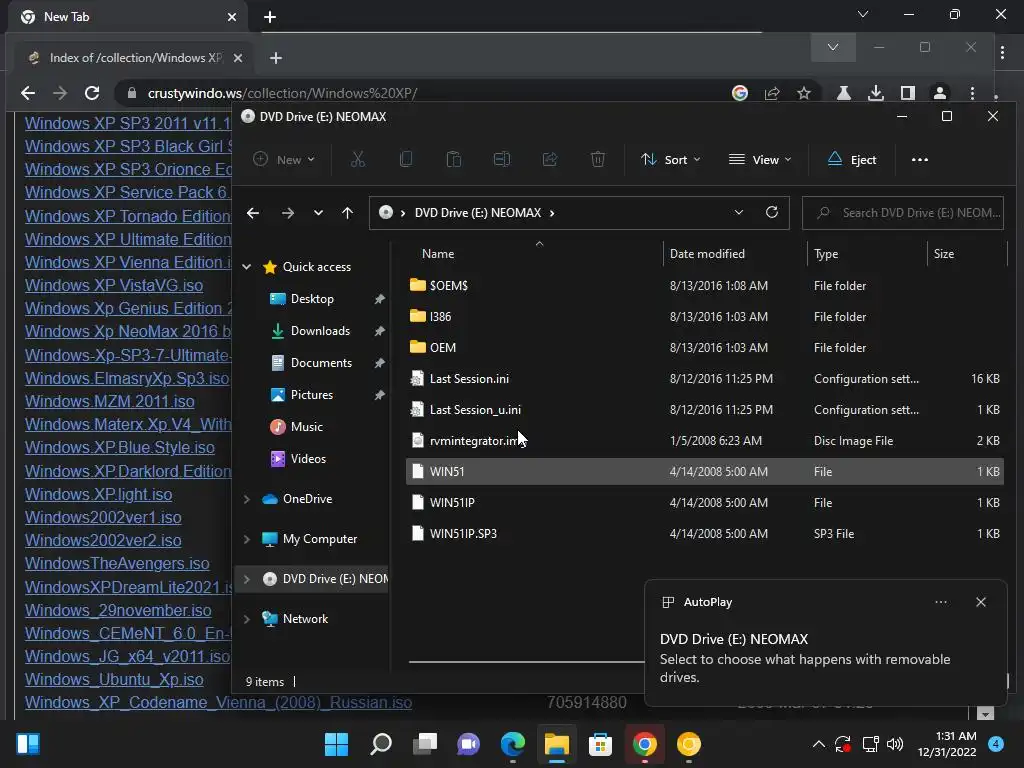The height and width of the screenshot is (768, 1024).
Task: Expand the My Computer tree node
Action: coord(246,539)
